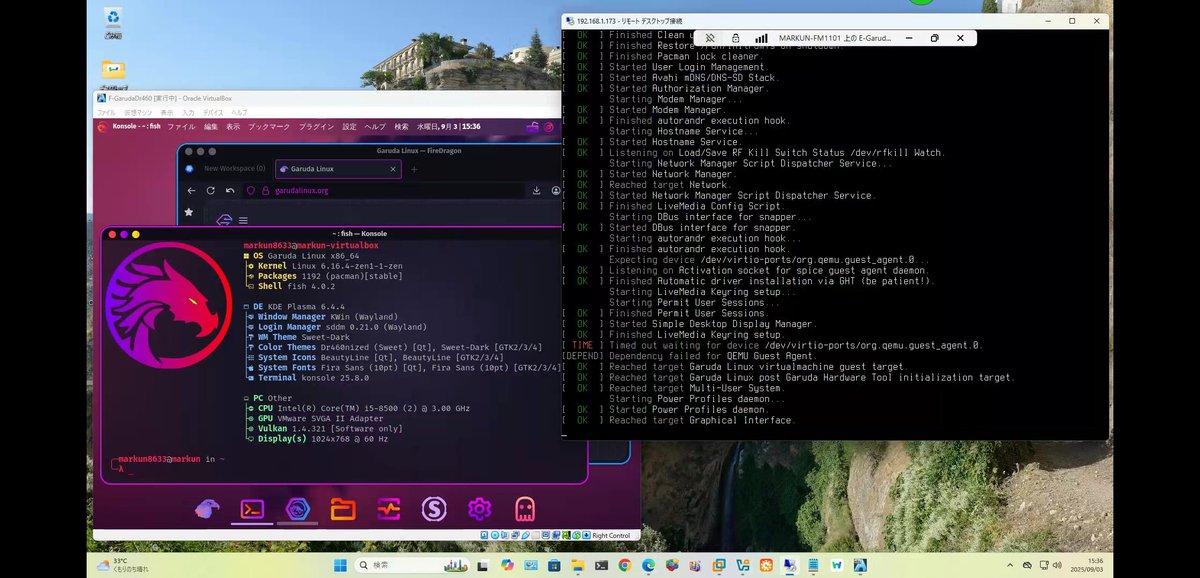Click the padlock site info icon in FireDragon
The width and height of the screenshot is (1200, 578).
(265, 190)
